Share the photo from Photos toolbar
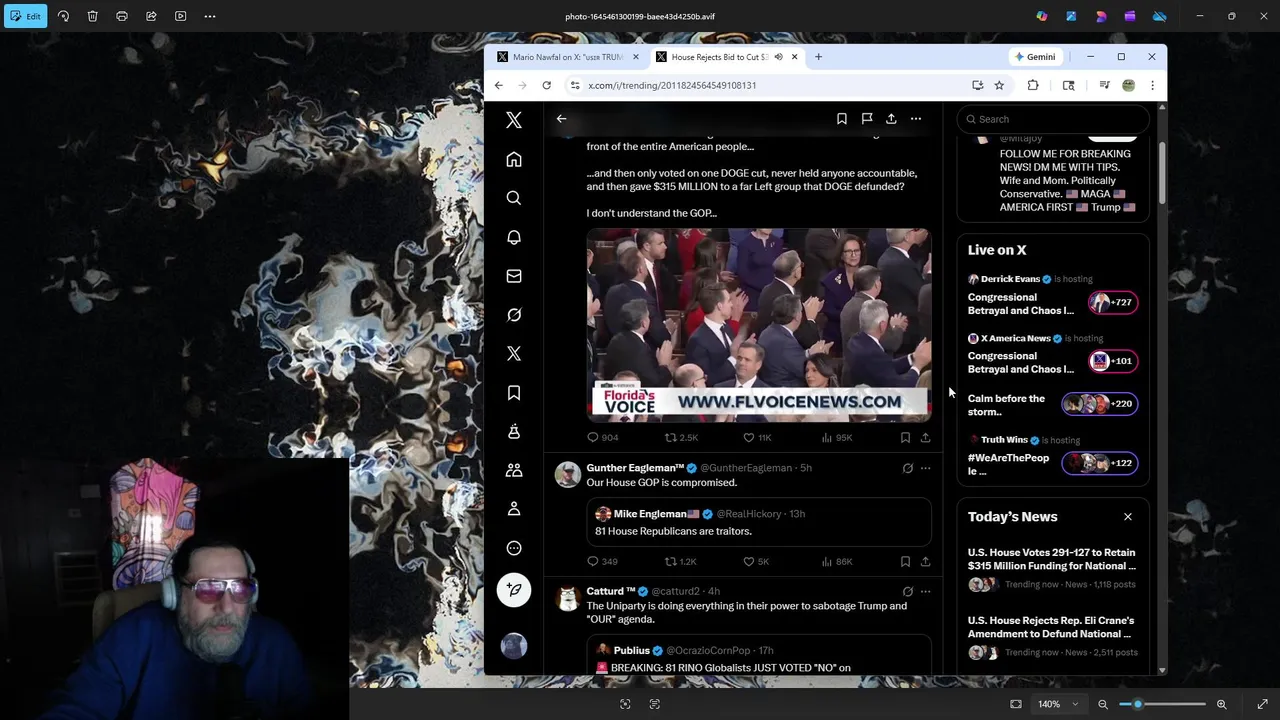Screen dimensions: 1280x720 [151, 16]
